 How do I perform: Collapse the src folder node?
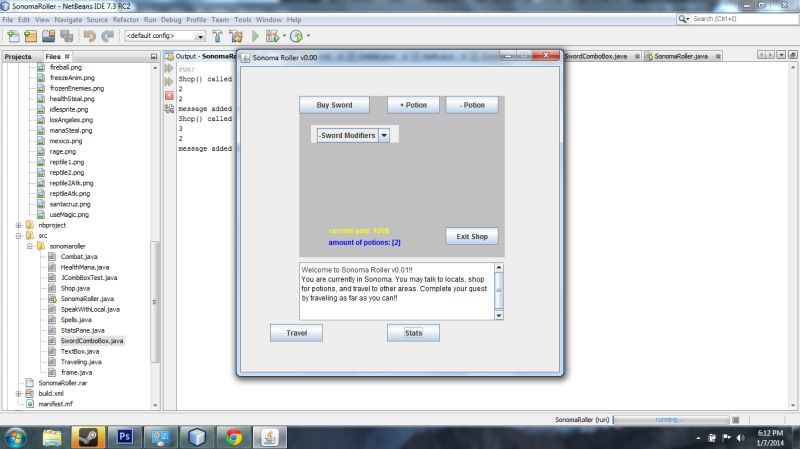pyautogui.click(x=18, y=236)
